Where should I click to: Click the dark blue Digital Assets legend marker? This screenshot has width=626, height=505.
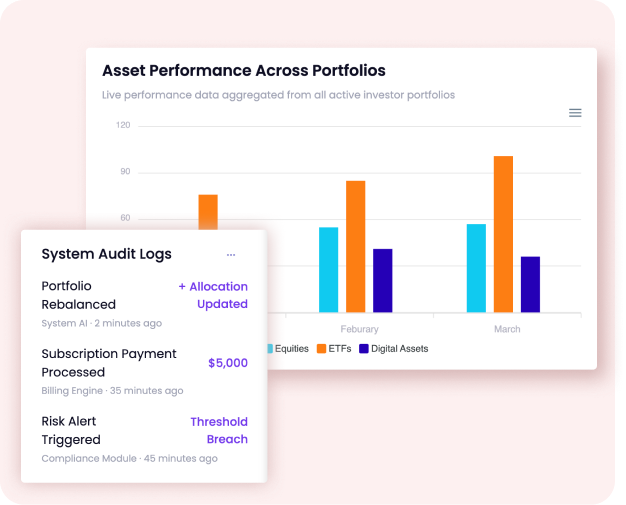point(364,349)
